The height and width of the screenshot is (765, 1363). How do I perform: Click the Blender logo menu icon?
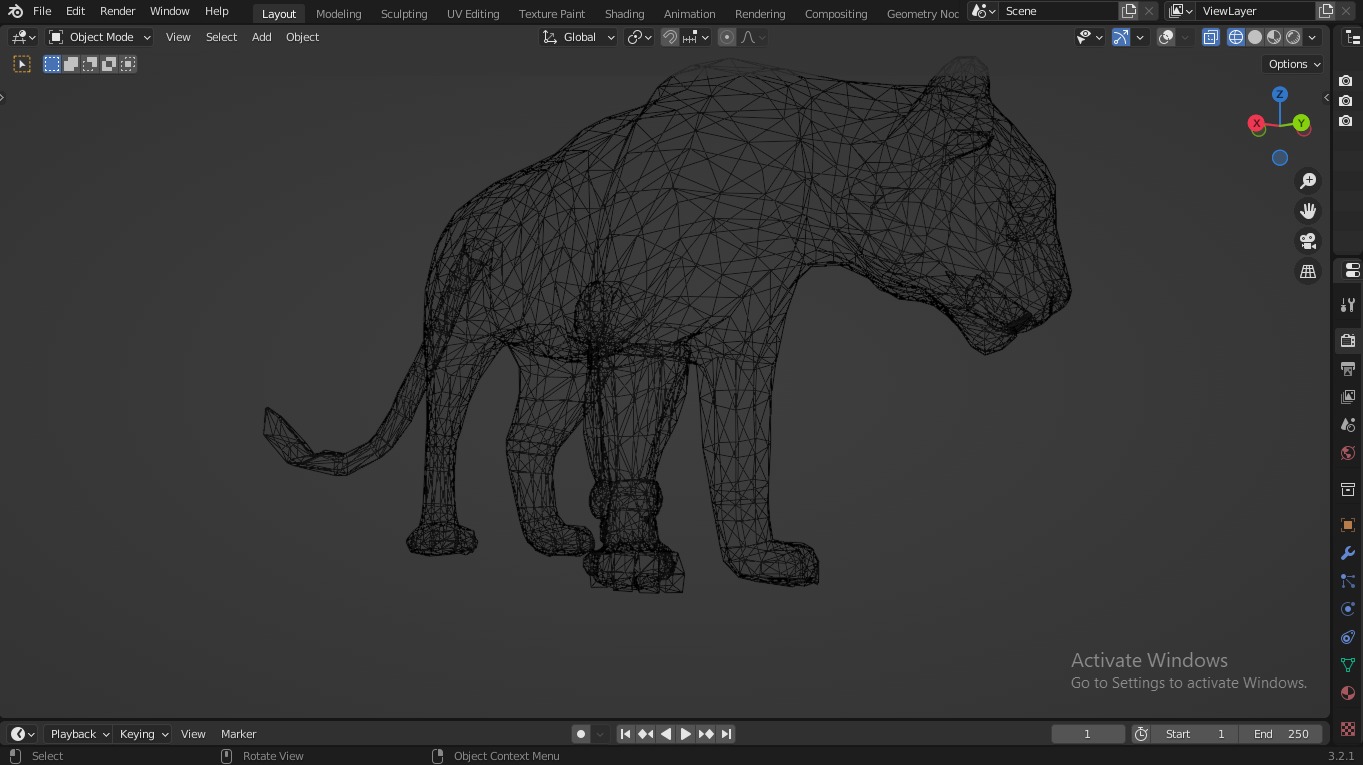pyautogui.click(x=15, y=11)
